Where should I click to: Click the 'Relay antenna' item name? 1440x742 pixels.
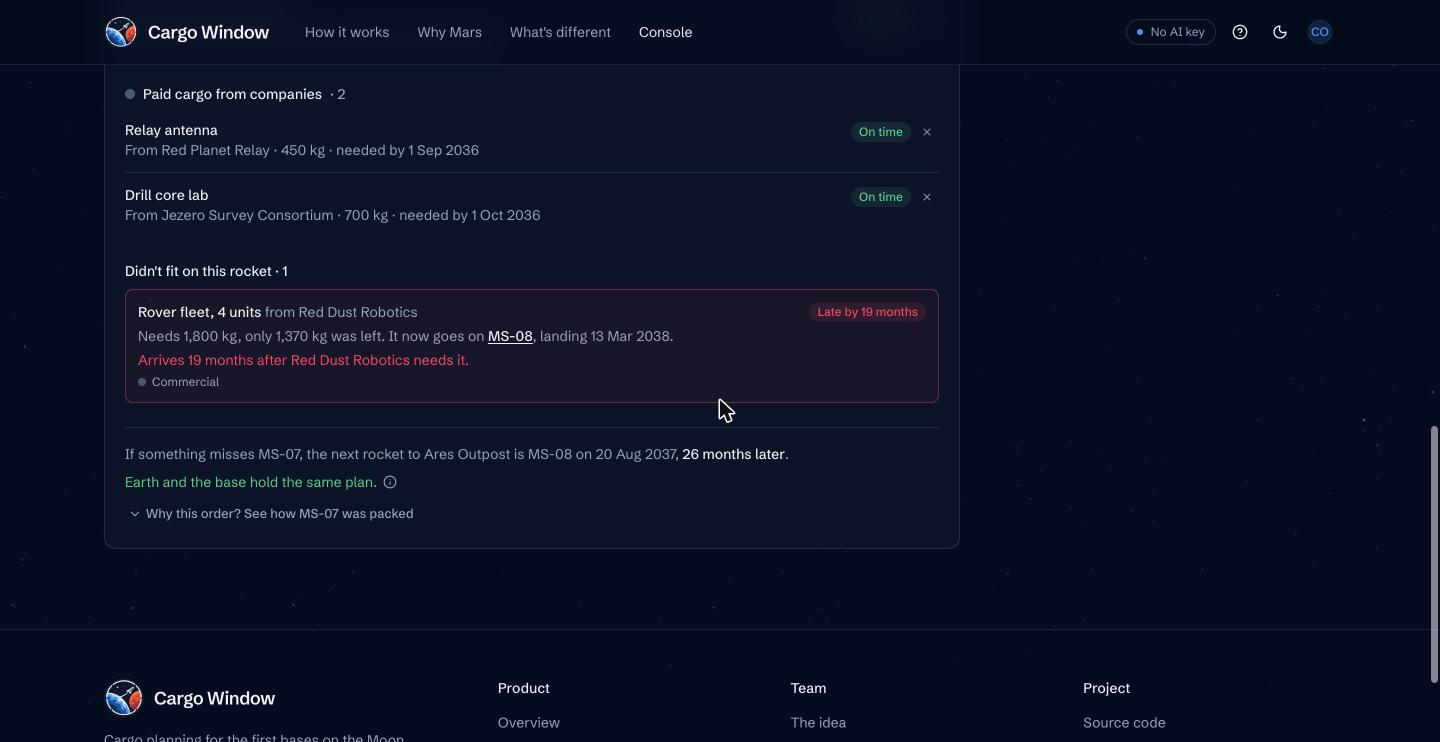click(171, 130)
